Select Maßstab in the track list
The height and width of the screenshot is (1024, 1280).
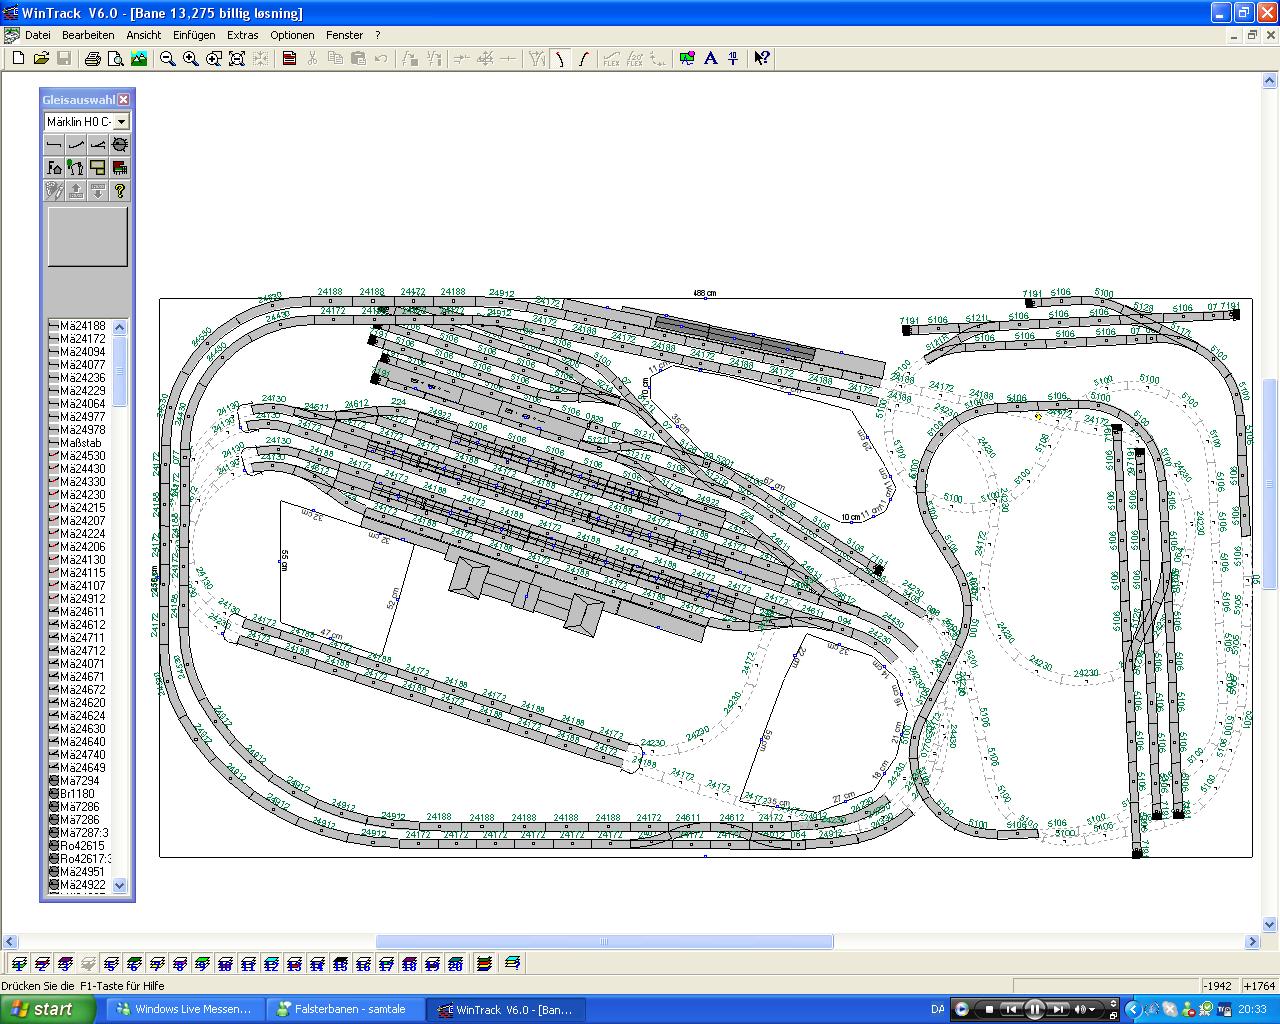tap(78, 443)
